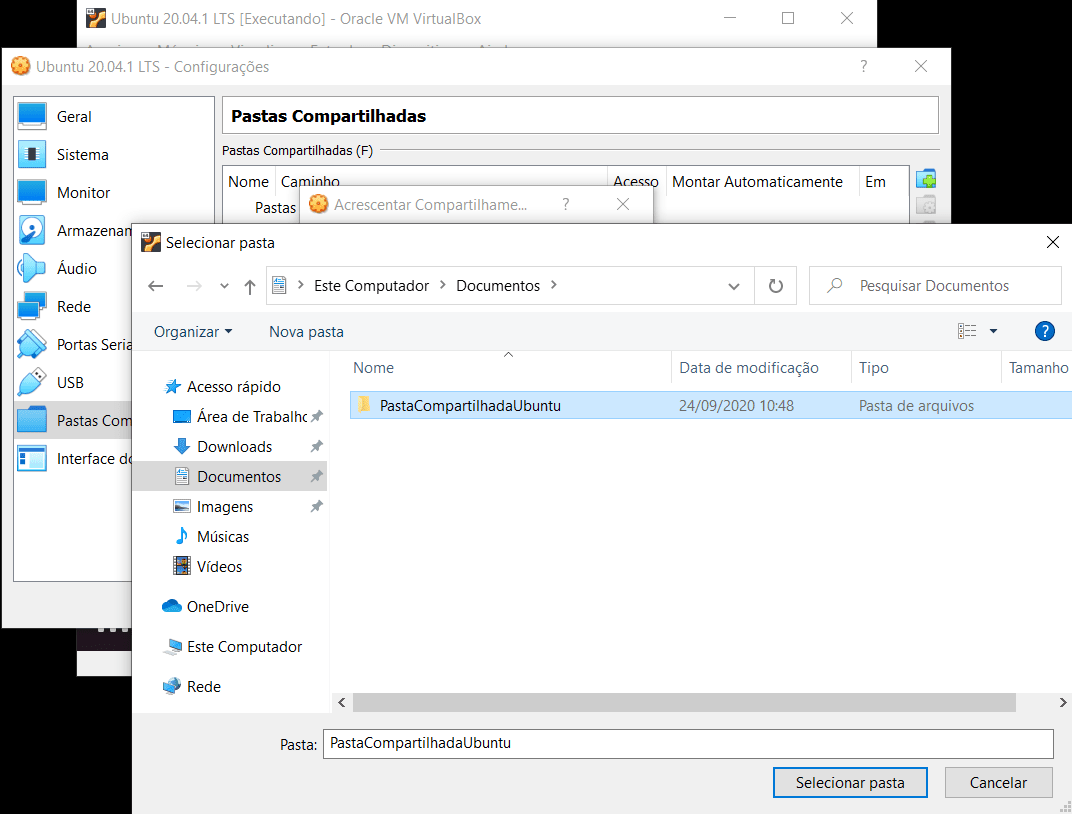Viewport: 1072px width, 814px height.
Task: Click Cancelar button
Action: point(998,783)
